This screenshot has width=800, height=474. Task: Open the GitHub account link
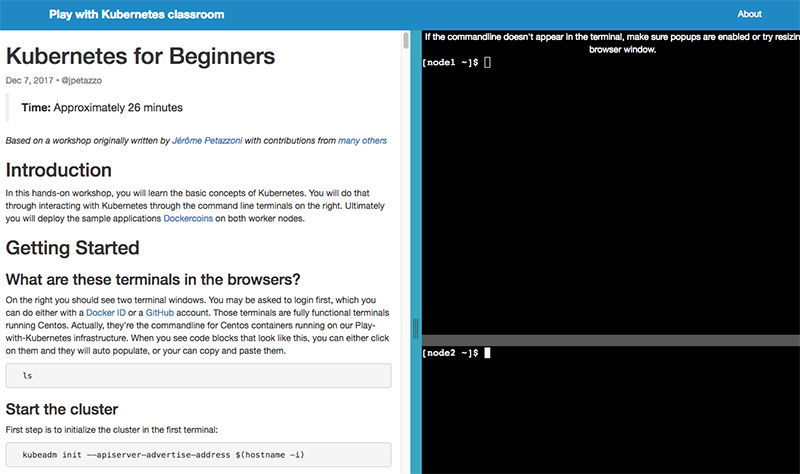pos(160,313)
